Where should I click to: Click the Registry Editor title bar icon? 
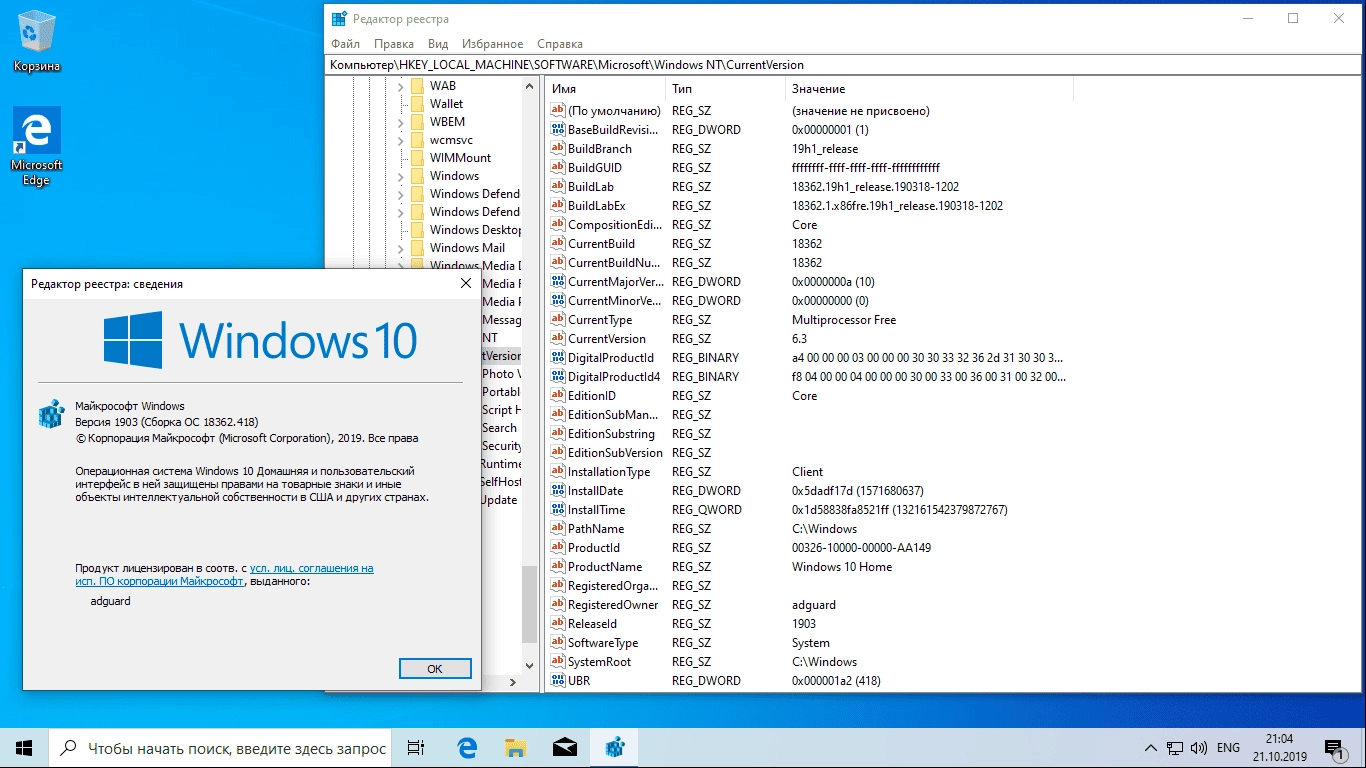340,18
